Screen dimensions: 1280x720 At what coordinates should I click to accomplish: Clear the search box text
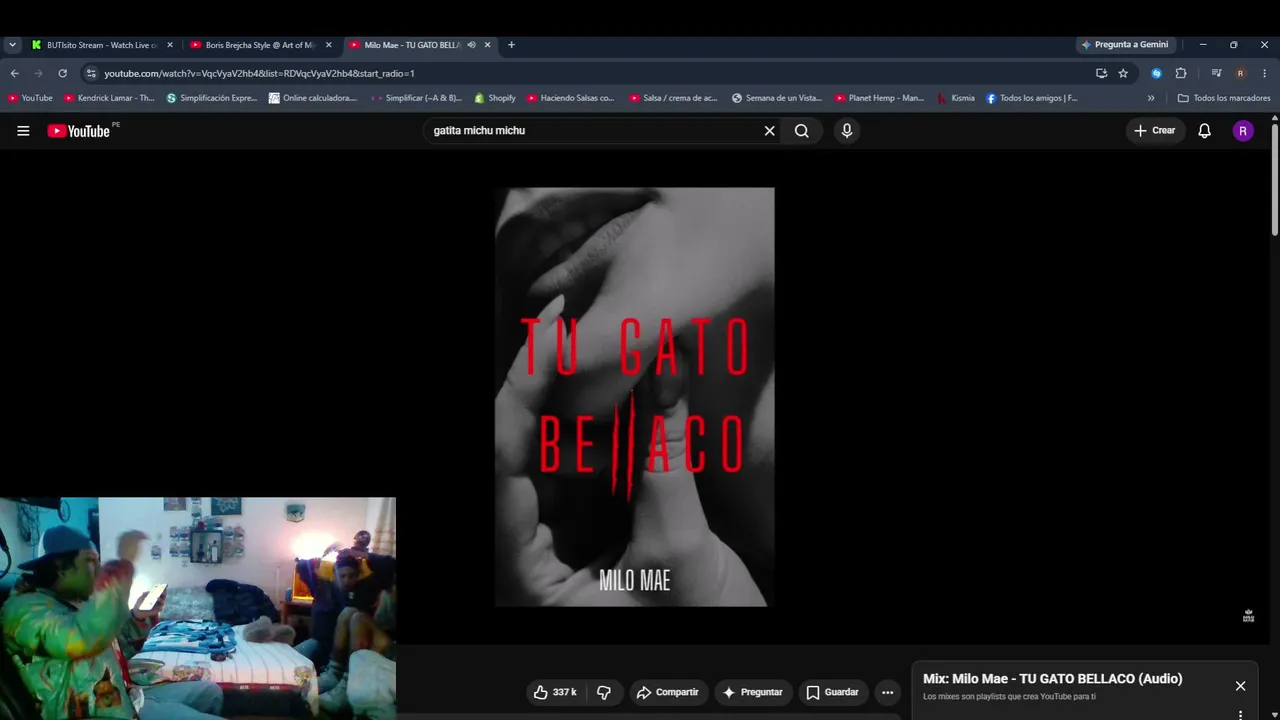(770, 131)
